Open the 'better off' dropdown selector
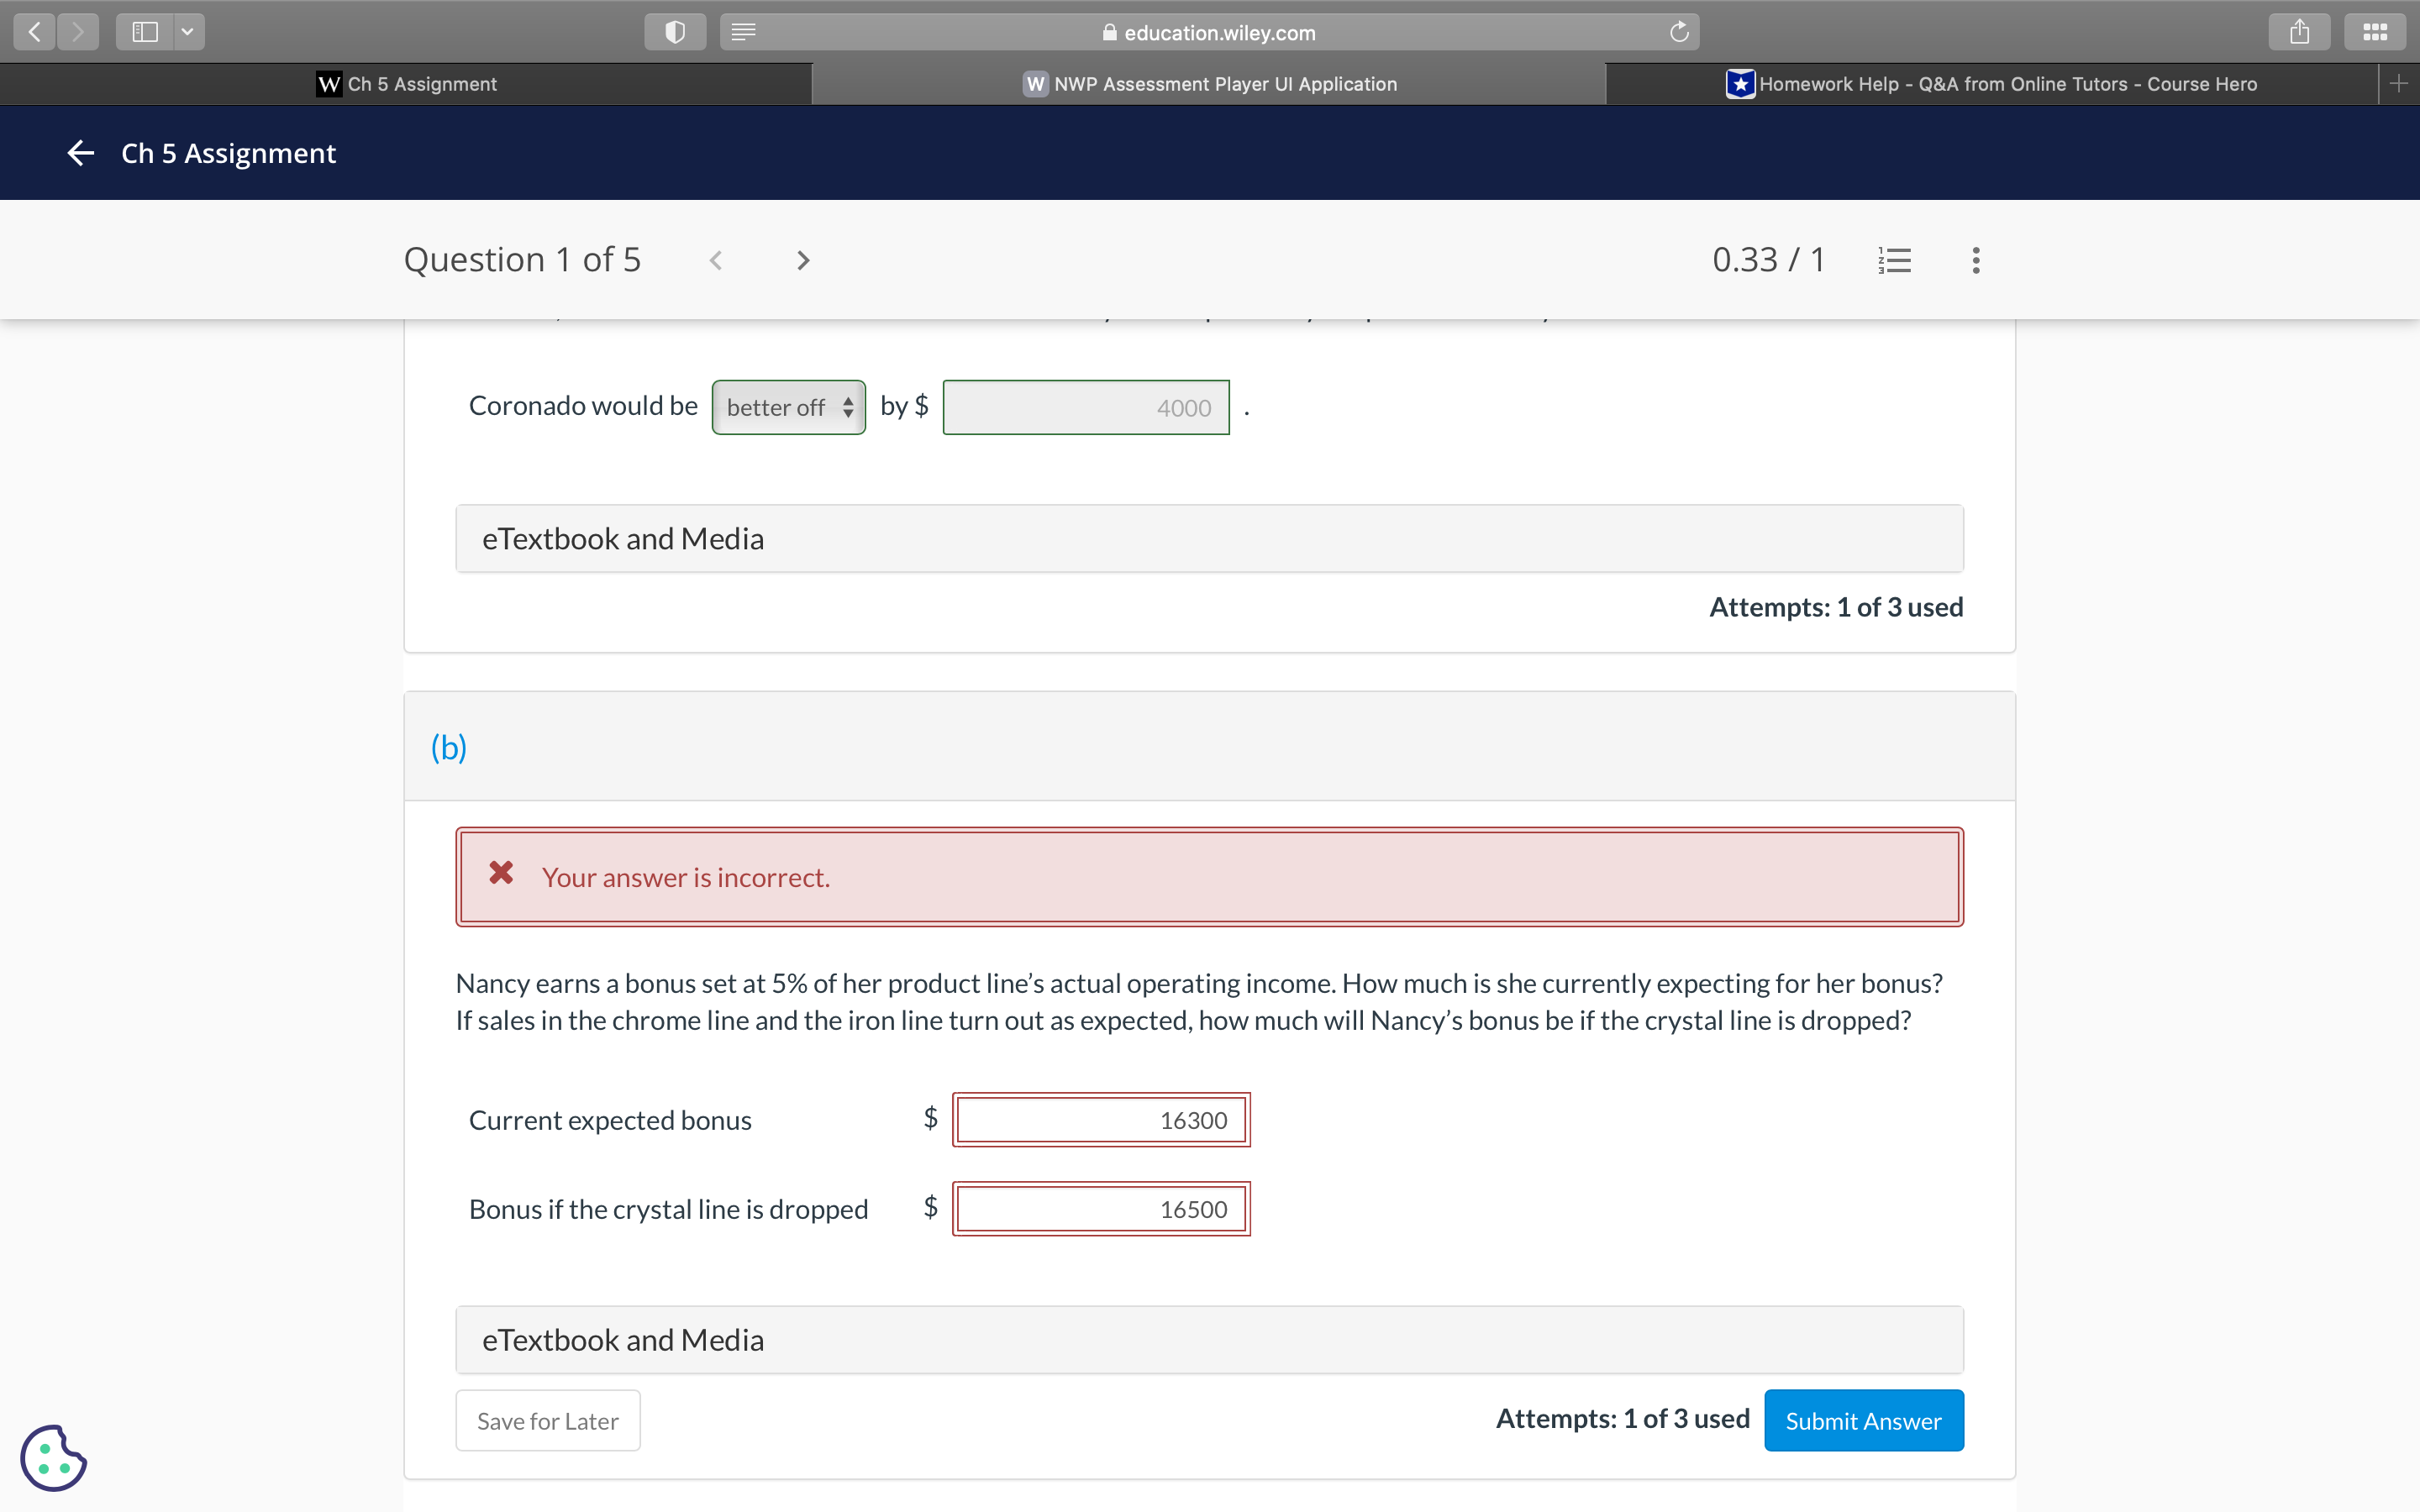 (x=787, y=406)
